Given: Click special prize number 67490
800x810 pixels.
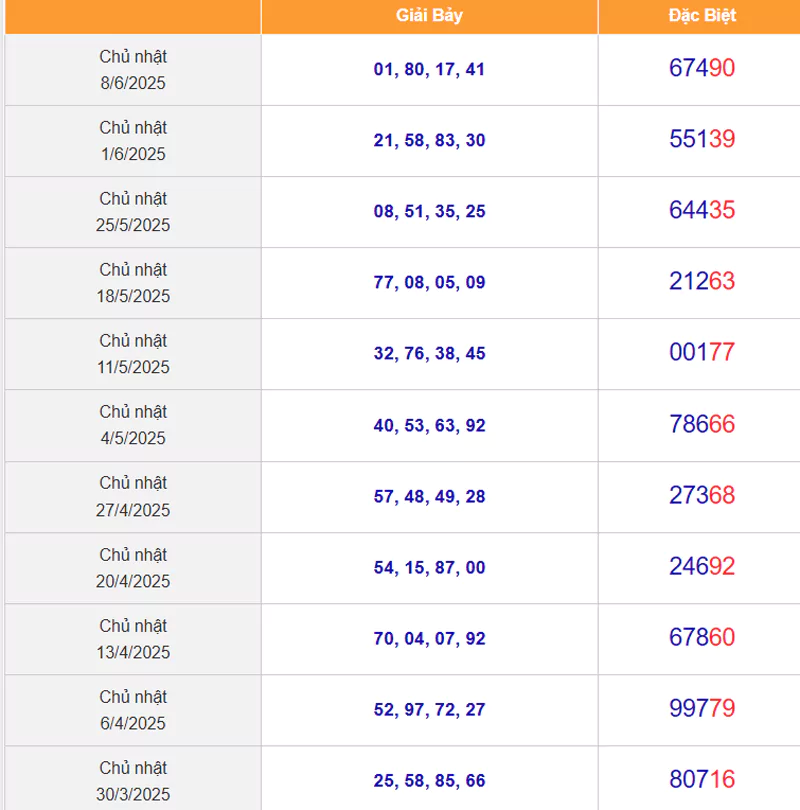Looking at the screenshot, I should coord(702,68).
